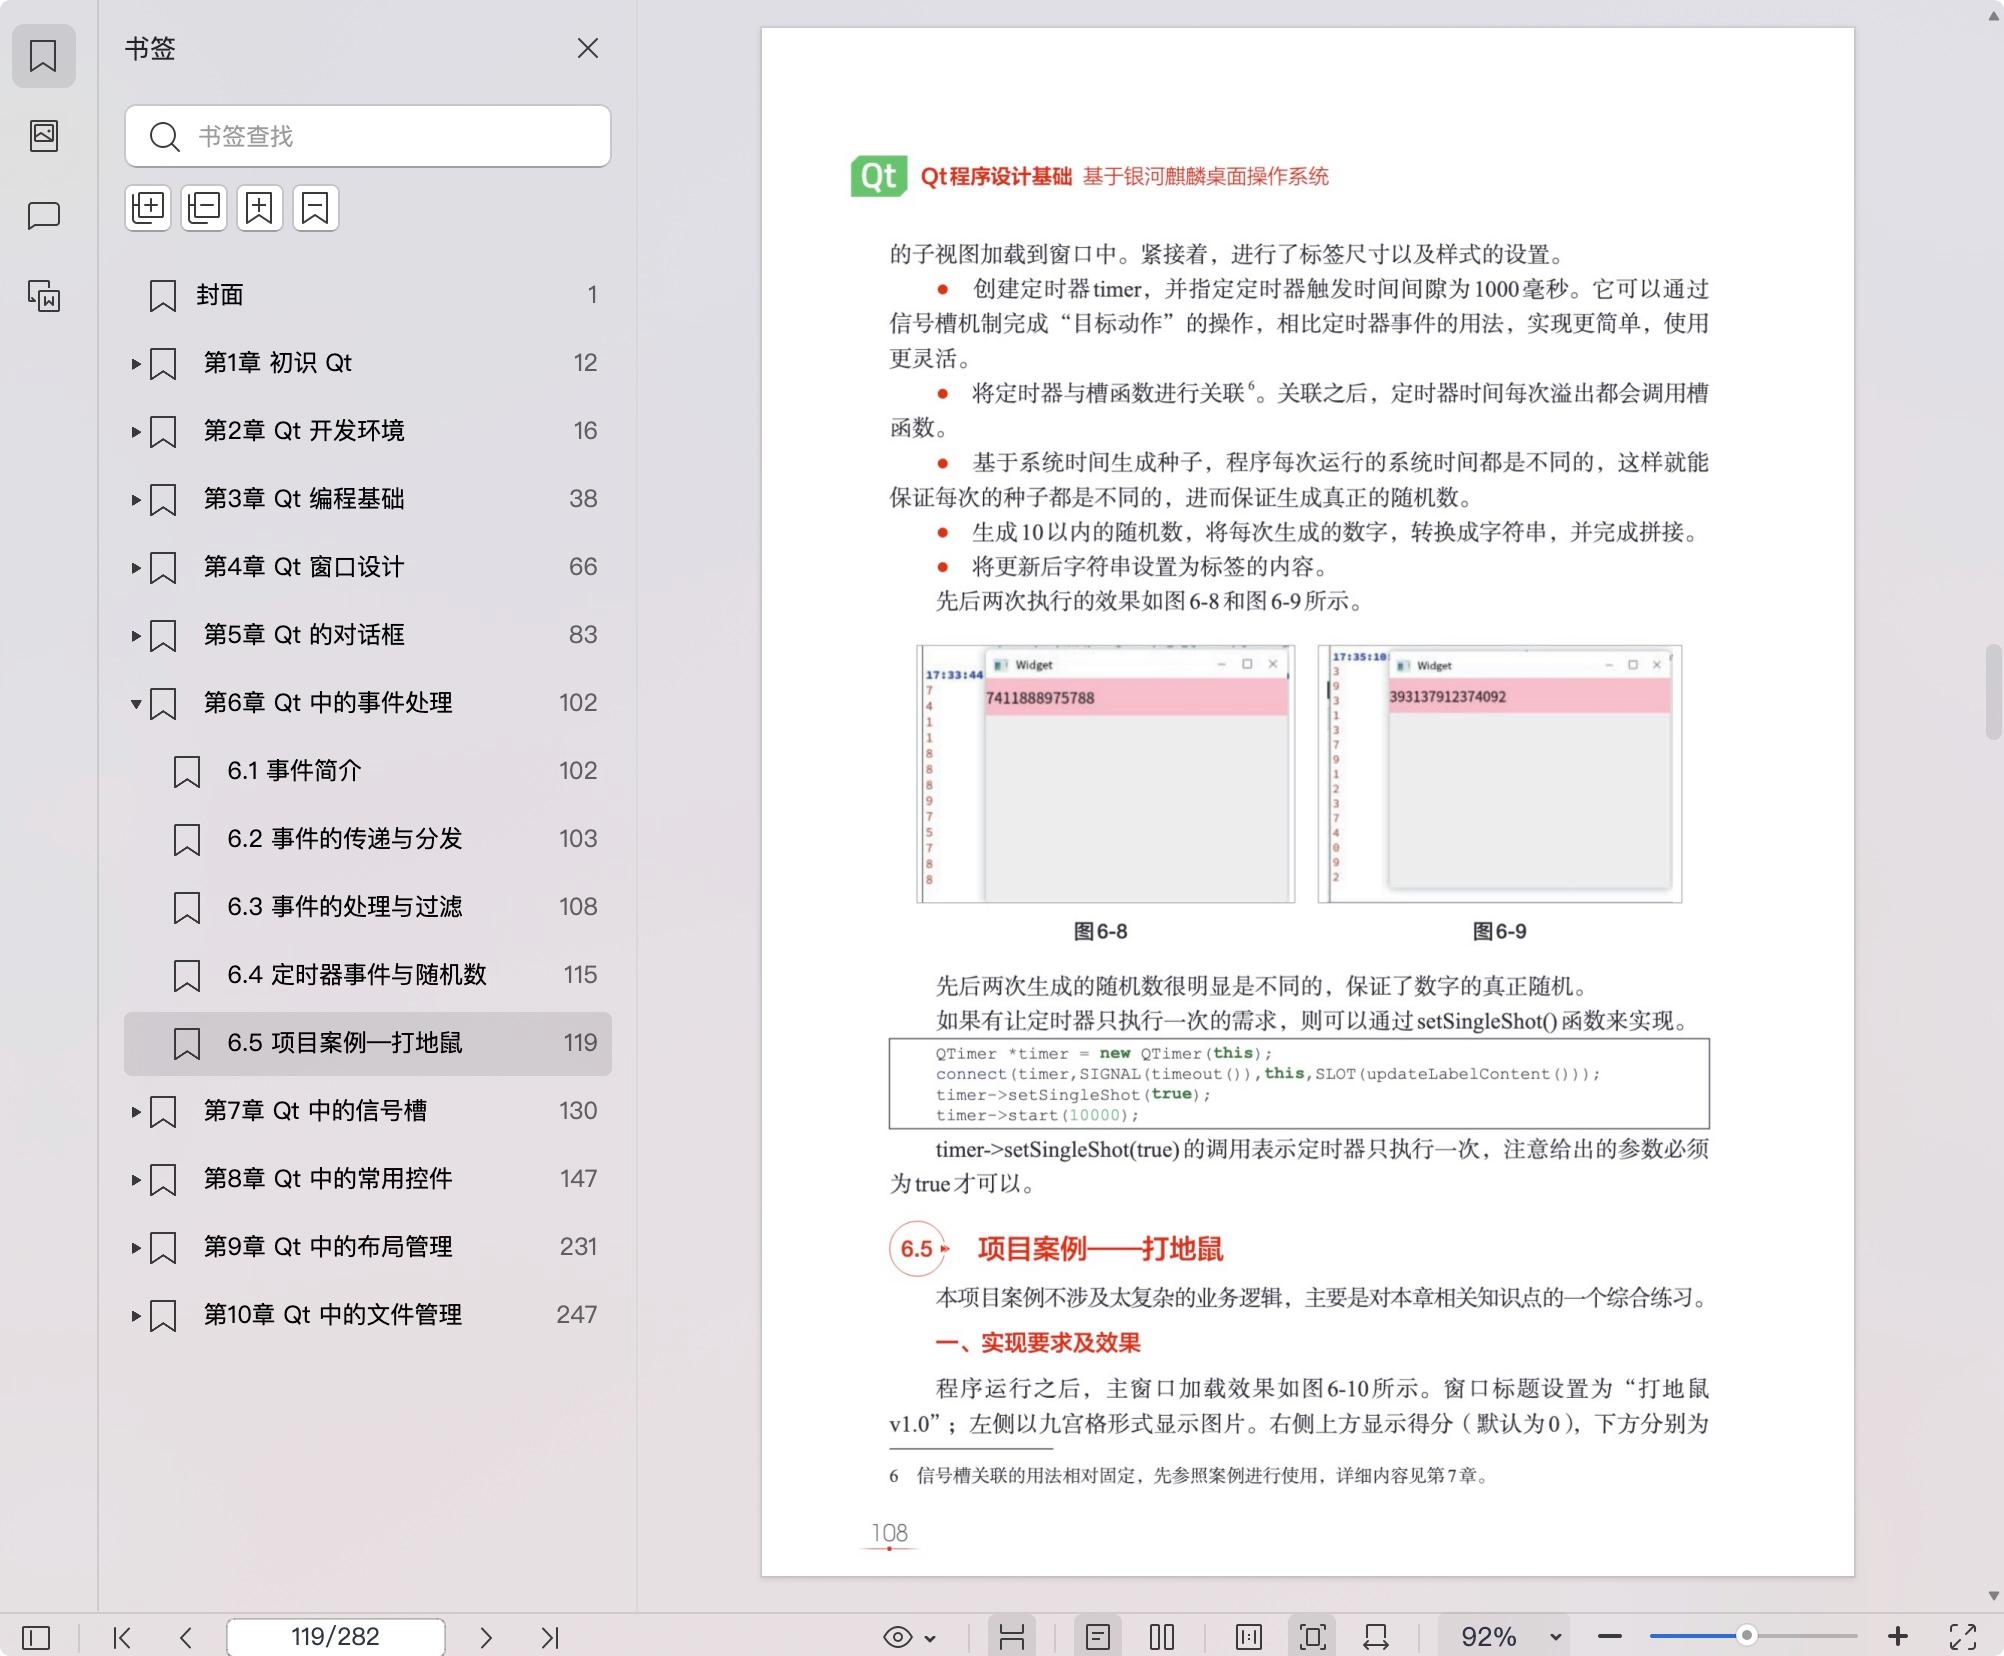
Task: Go to the next page
Action: pyautogui.click(x=486, y=1637)
